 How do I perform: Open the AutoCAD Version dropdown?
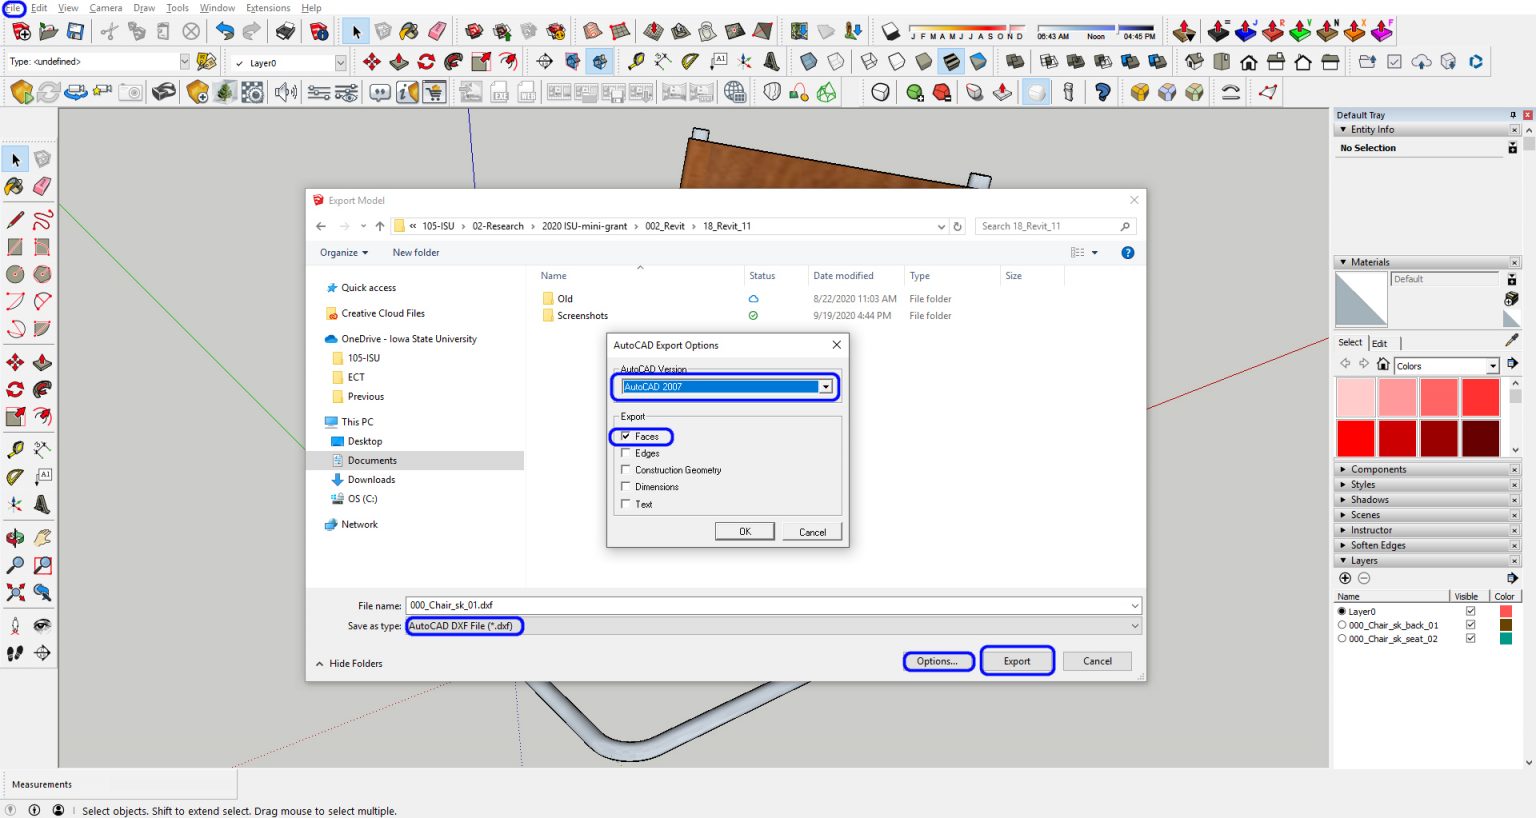pos(826,387)
